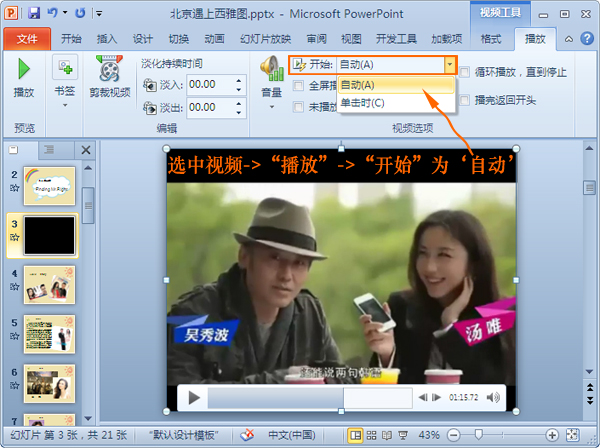Step video forward one frame
The height and width of the screenshot is (448, 600).
tap(436, 398)
